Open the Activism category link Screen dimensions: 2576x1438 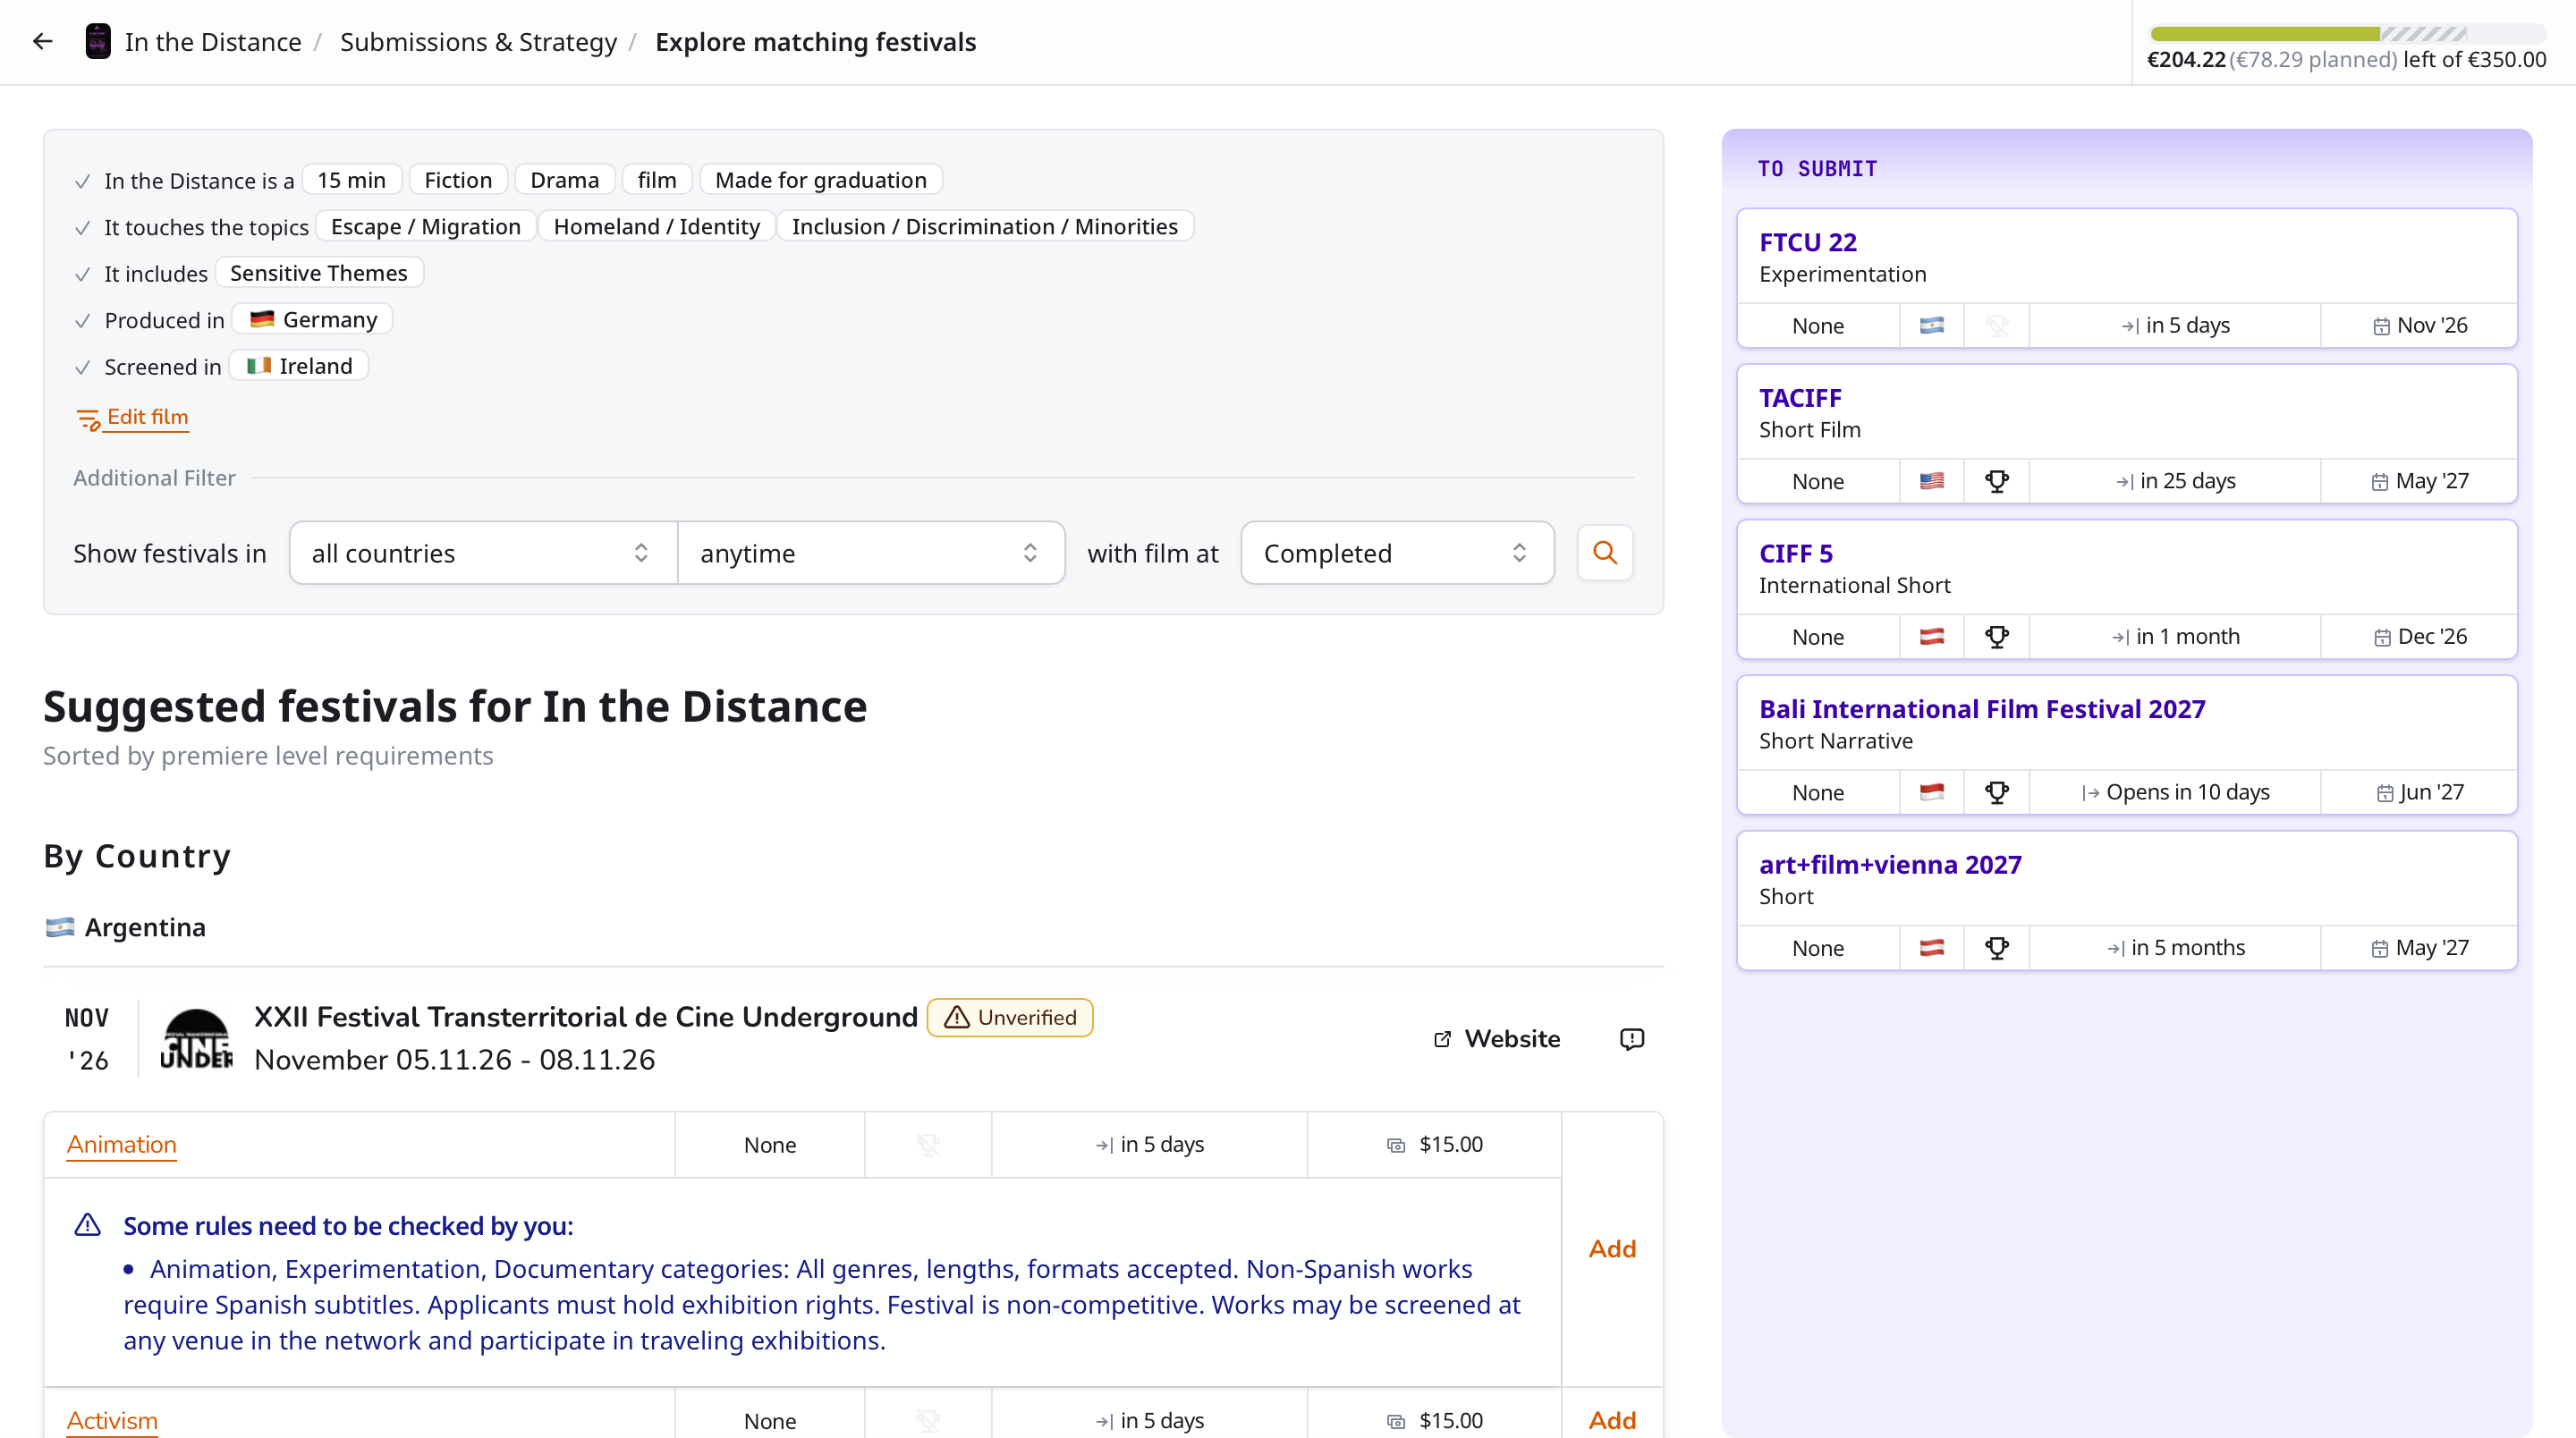(x=112, y=1420)
